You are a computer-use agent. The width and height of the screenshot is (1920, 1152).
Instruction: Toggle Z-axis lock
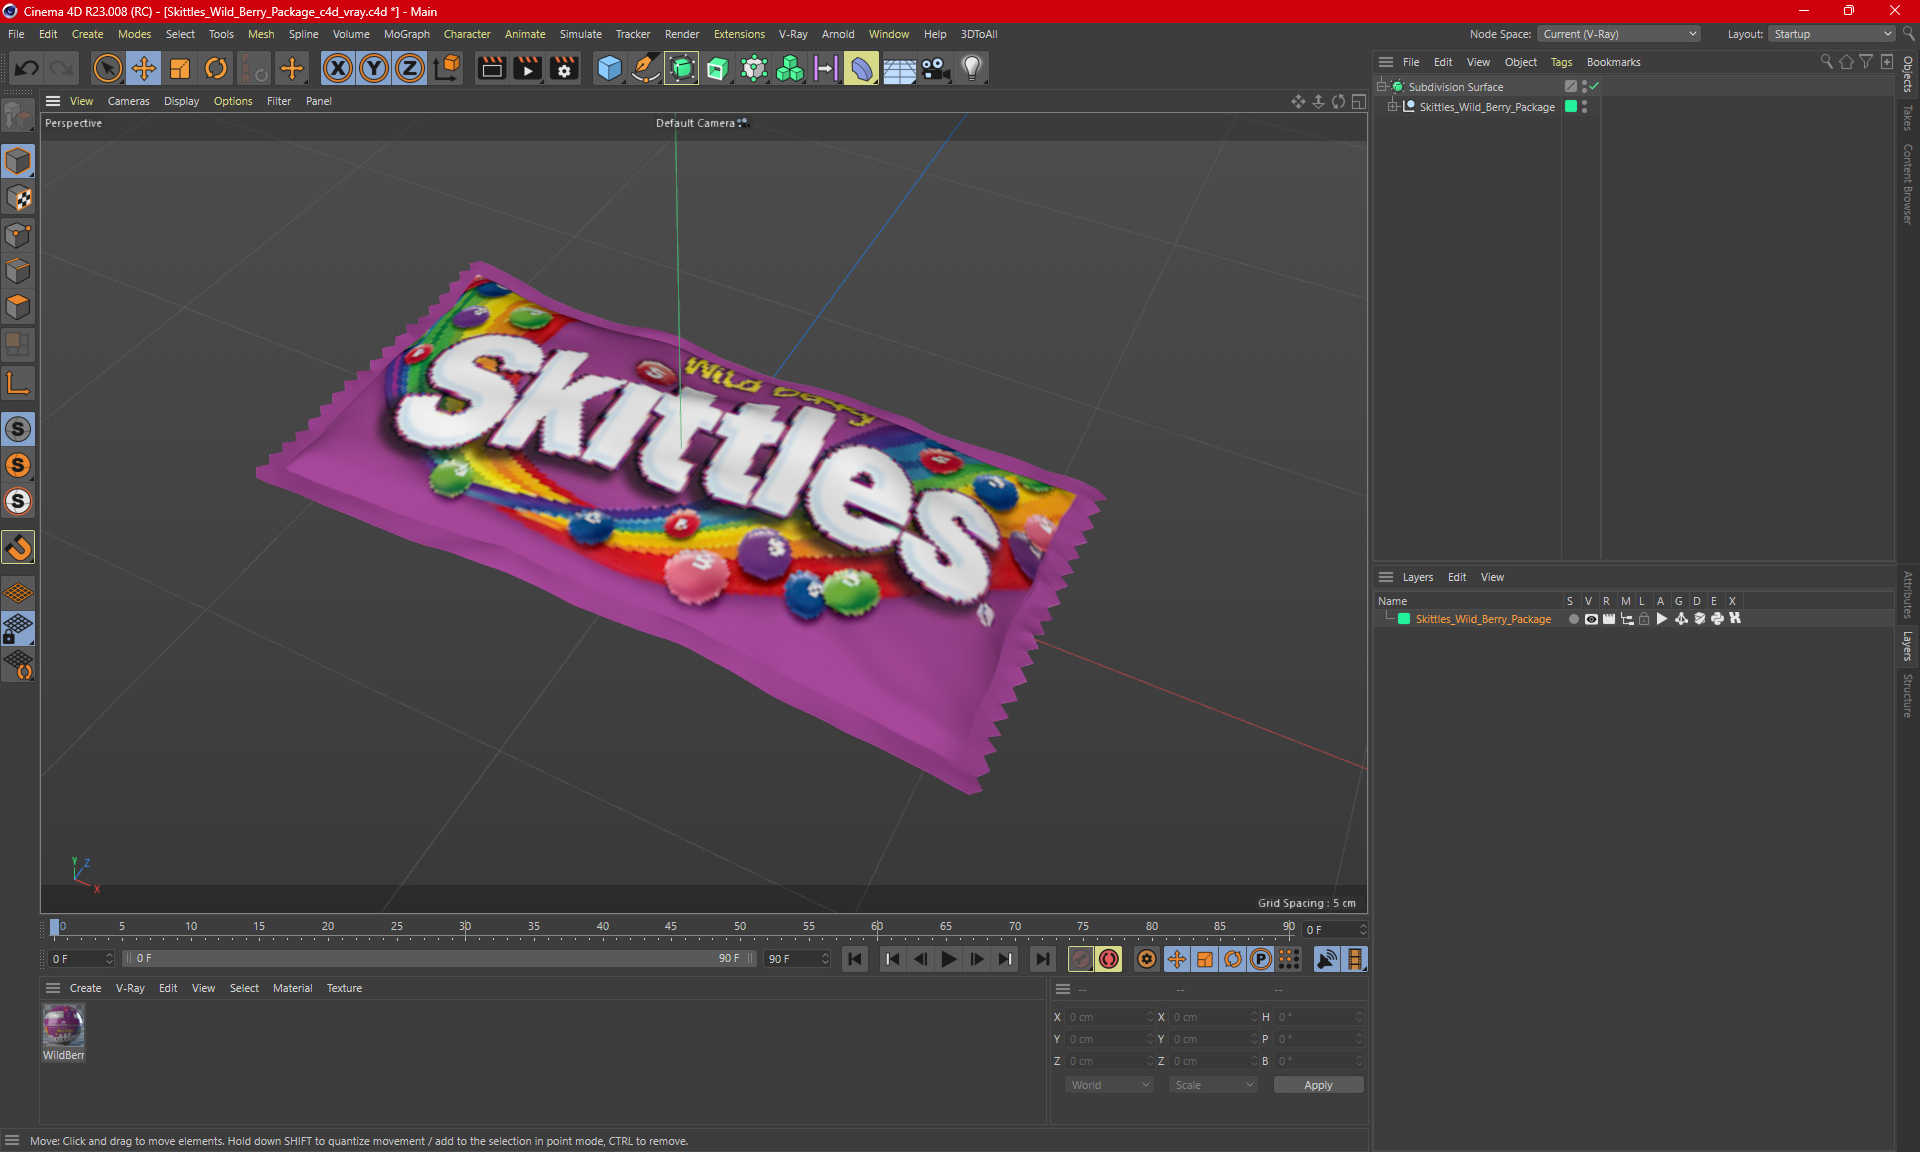[410, 68]
